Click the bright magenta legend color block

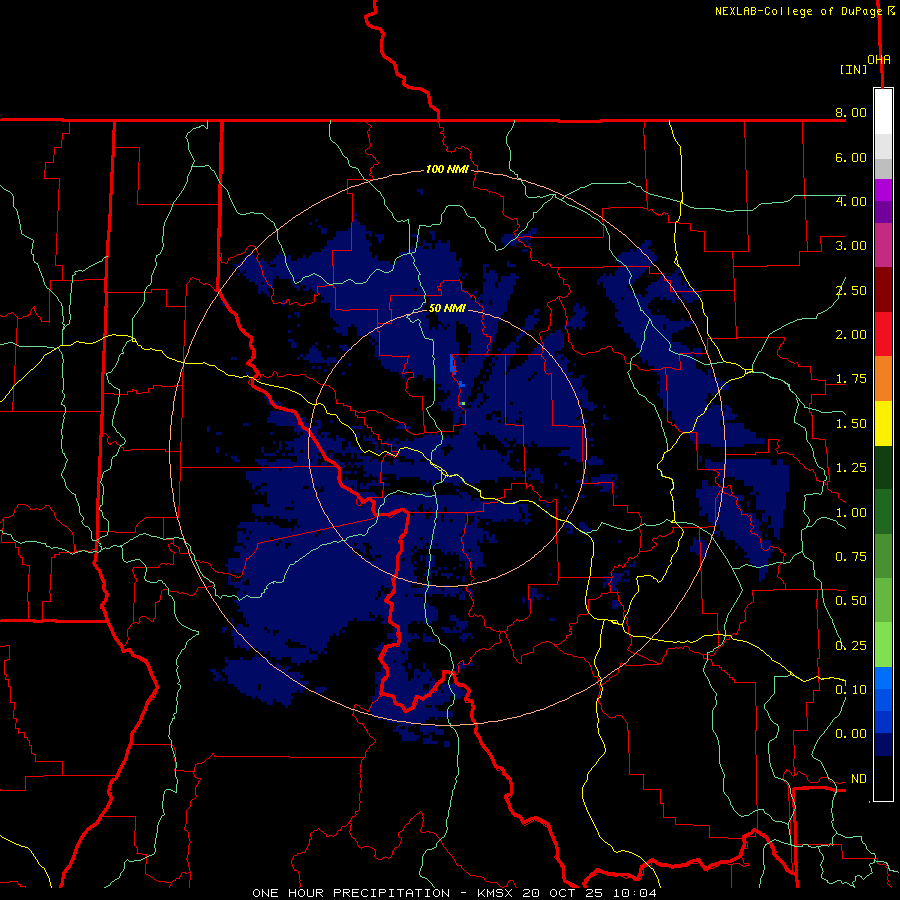point(883,190)
